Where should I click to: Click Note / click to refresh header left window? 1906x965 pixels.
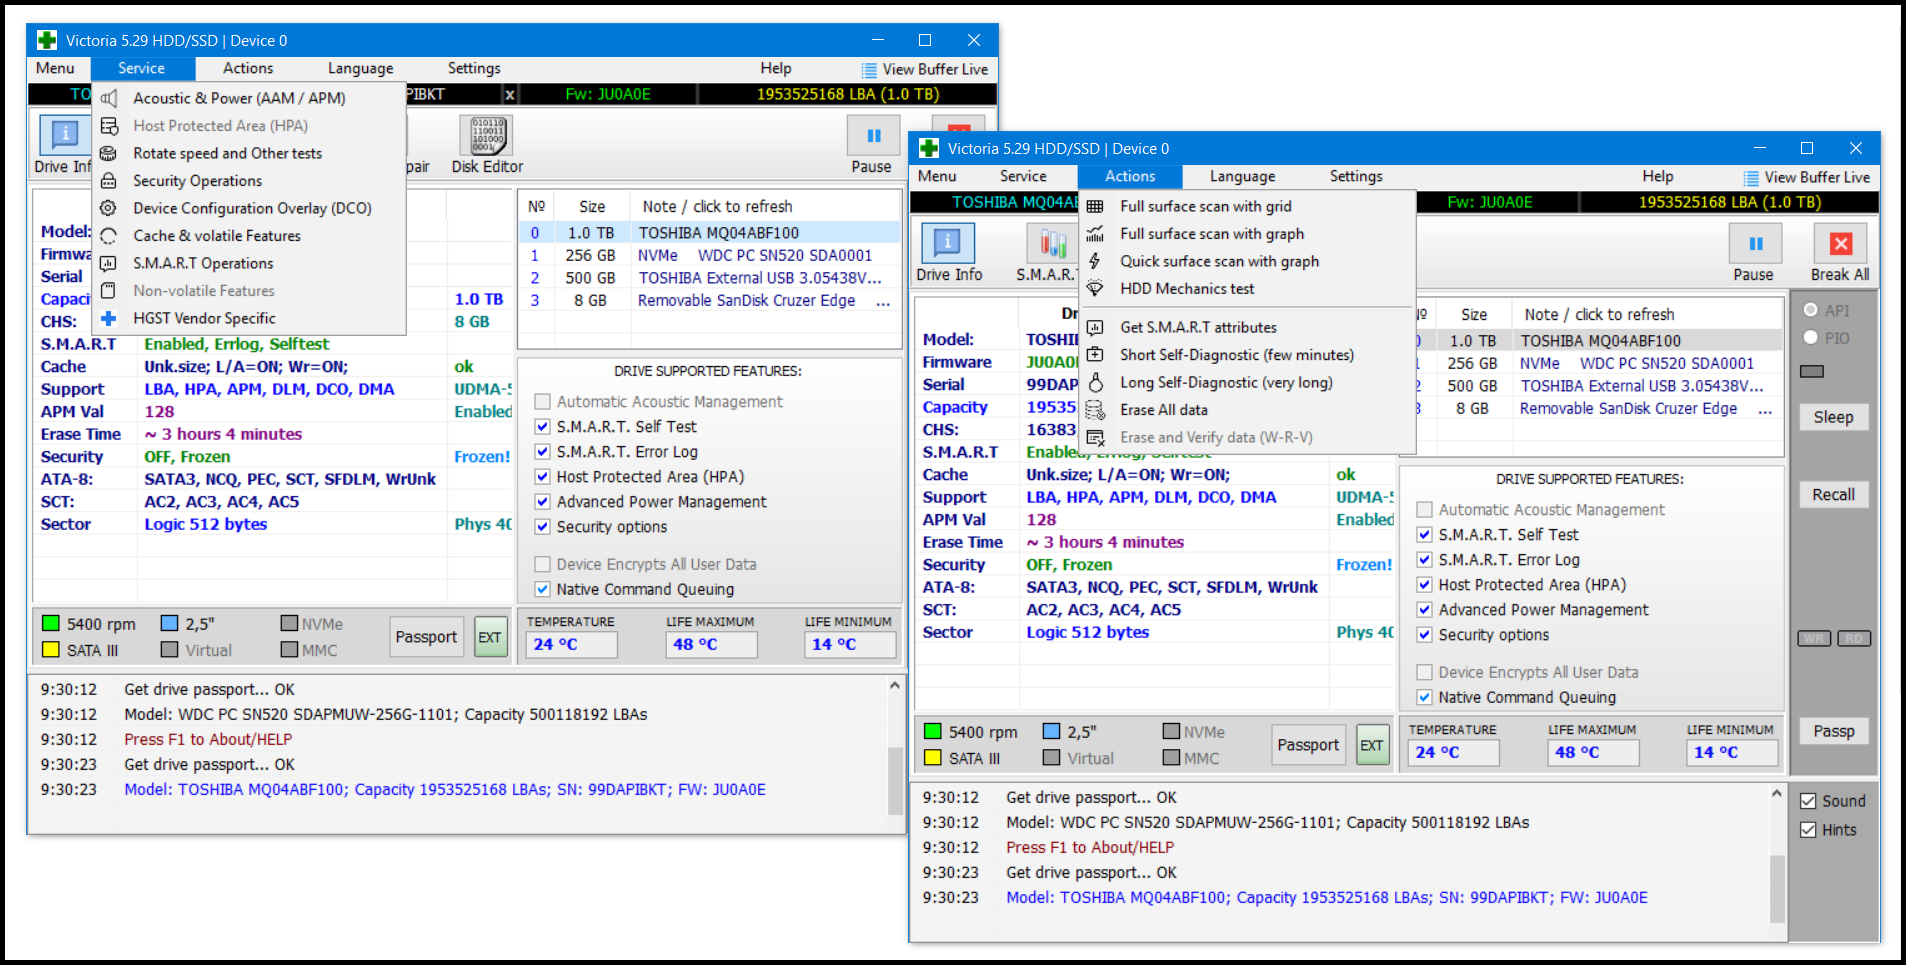(x=717, y=207)
